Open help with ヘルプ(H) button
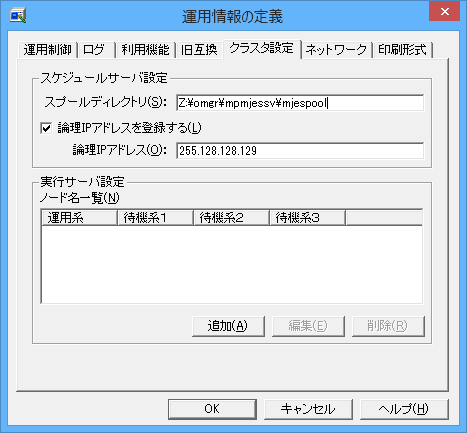The image size is (467, 433). click(404, 409)
